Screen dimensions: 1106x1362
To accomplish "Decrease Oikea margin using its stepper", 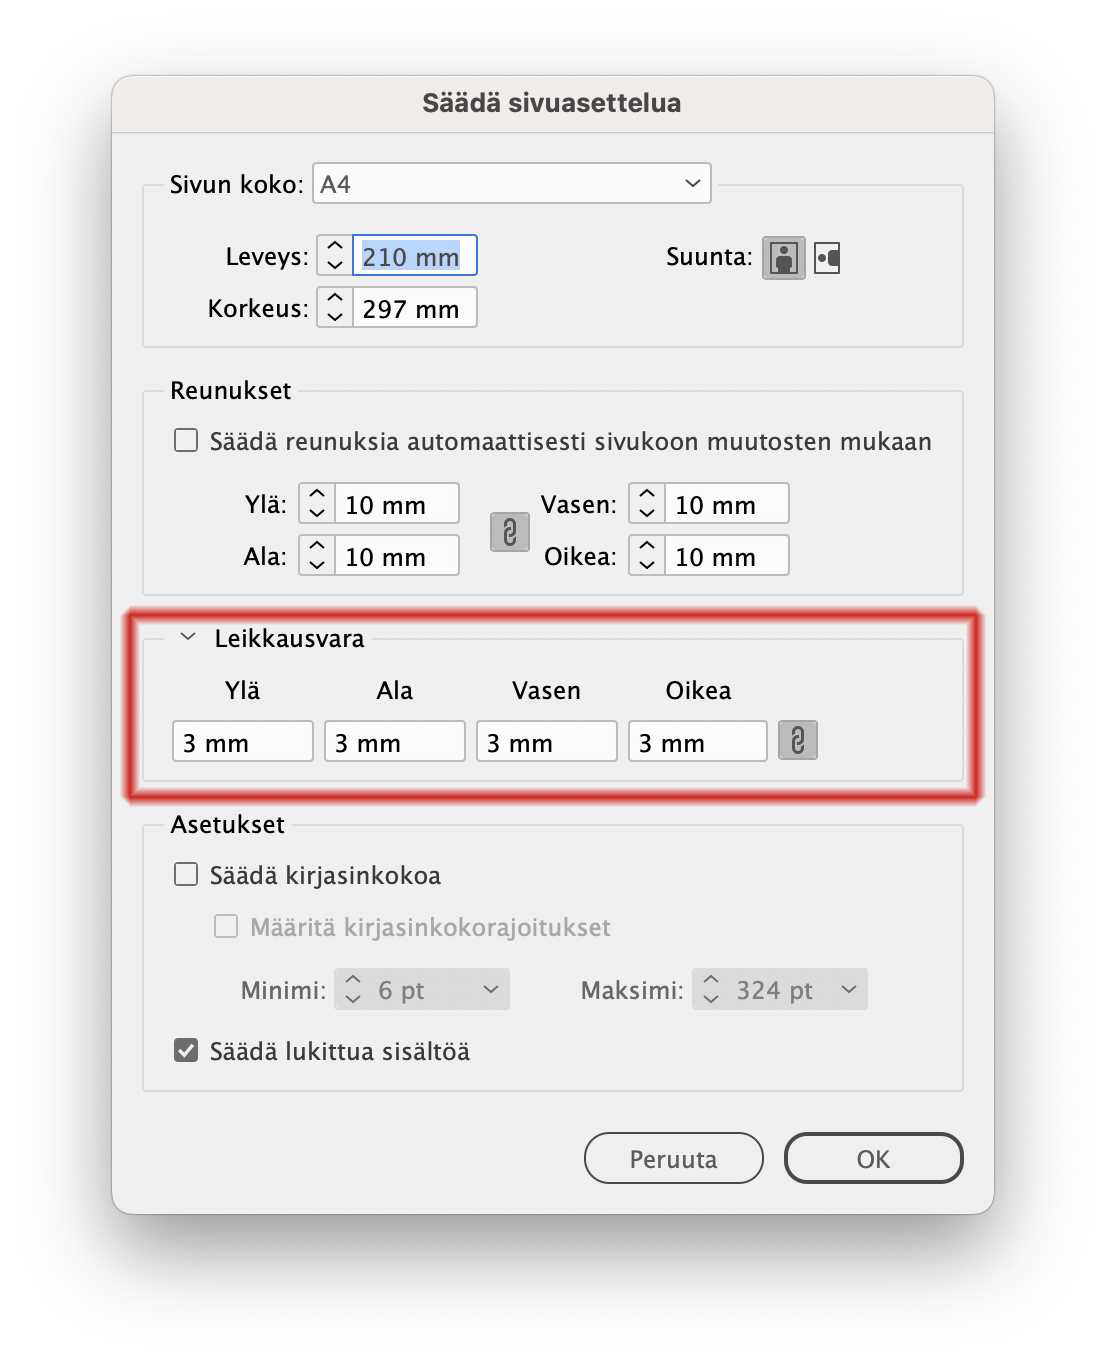I will 645,565.
